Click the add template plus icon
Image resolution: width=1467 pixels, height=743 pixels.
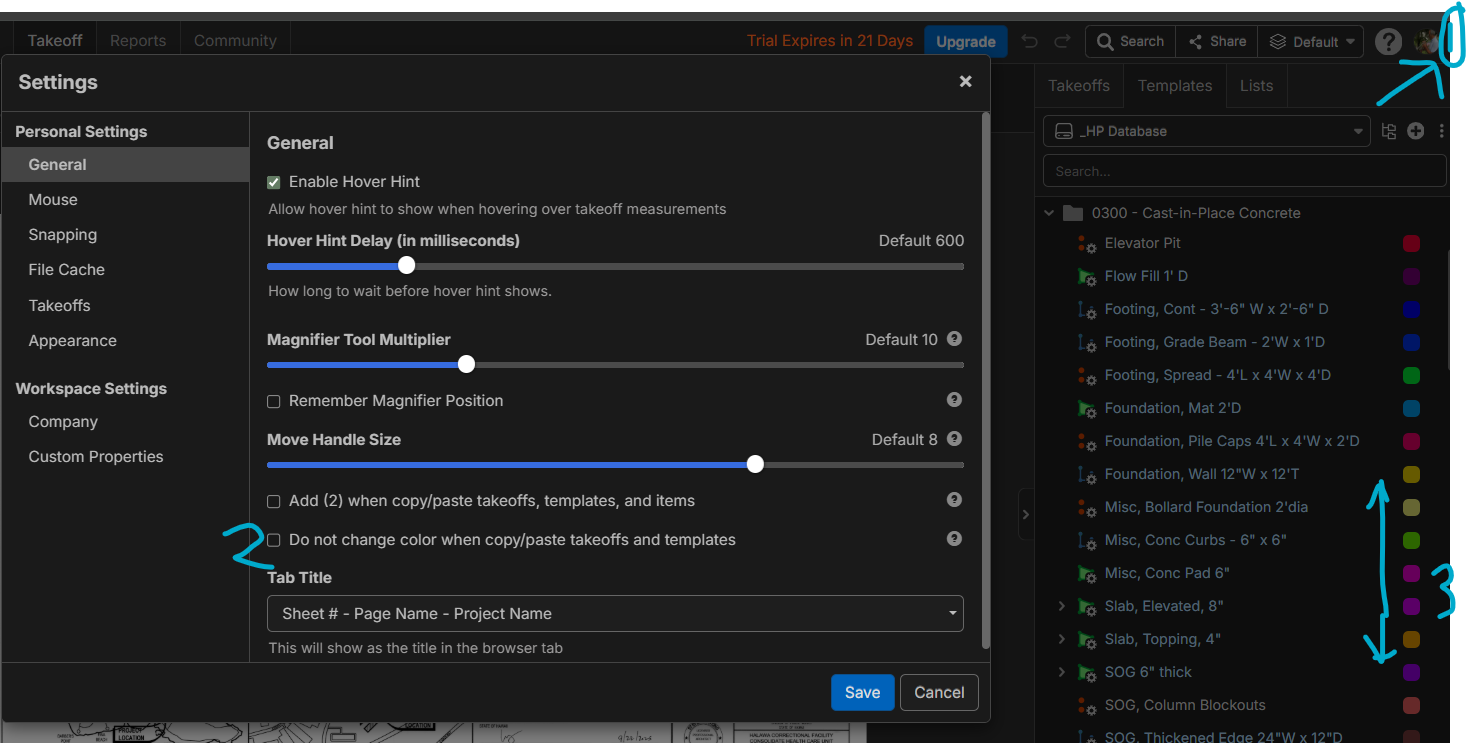coord(1415,131)
